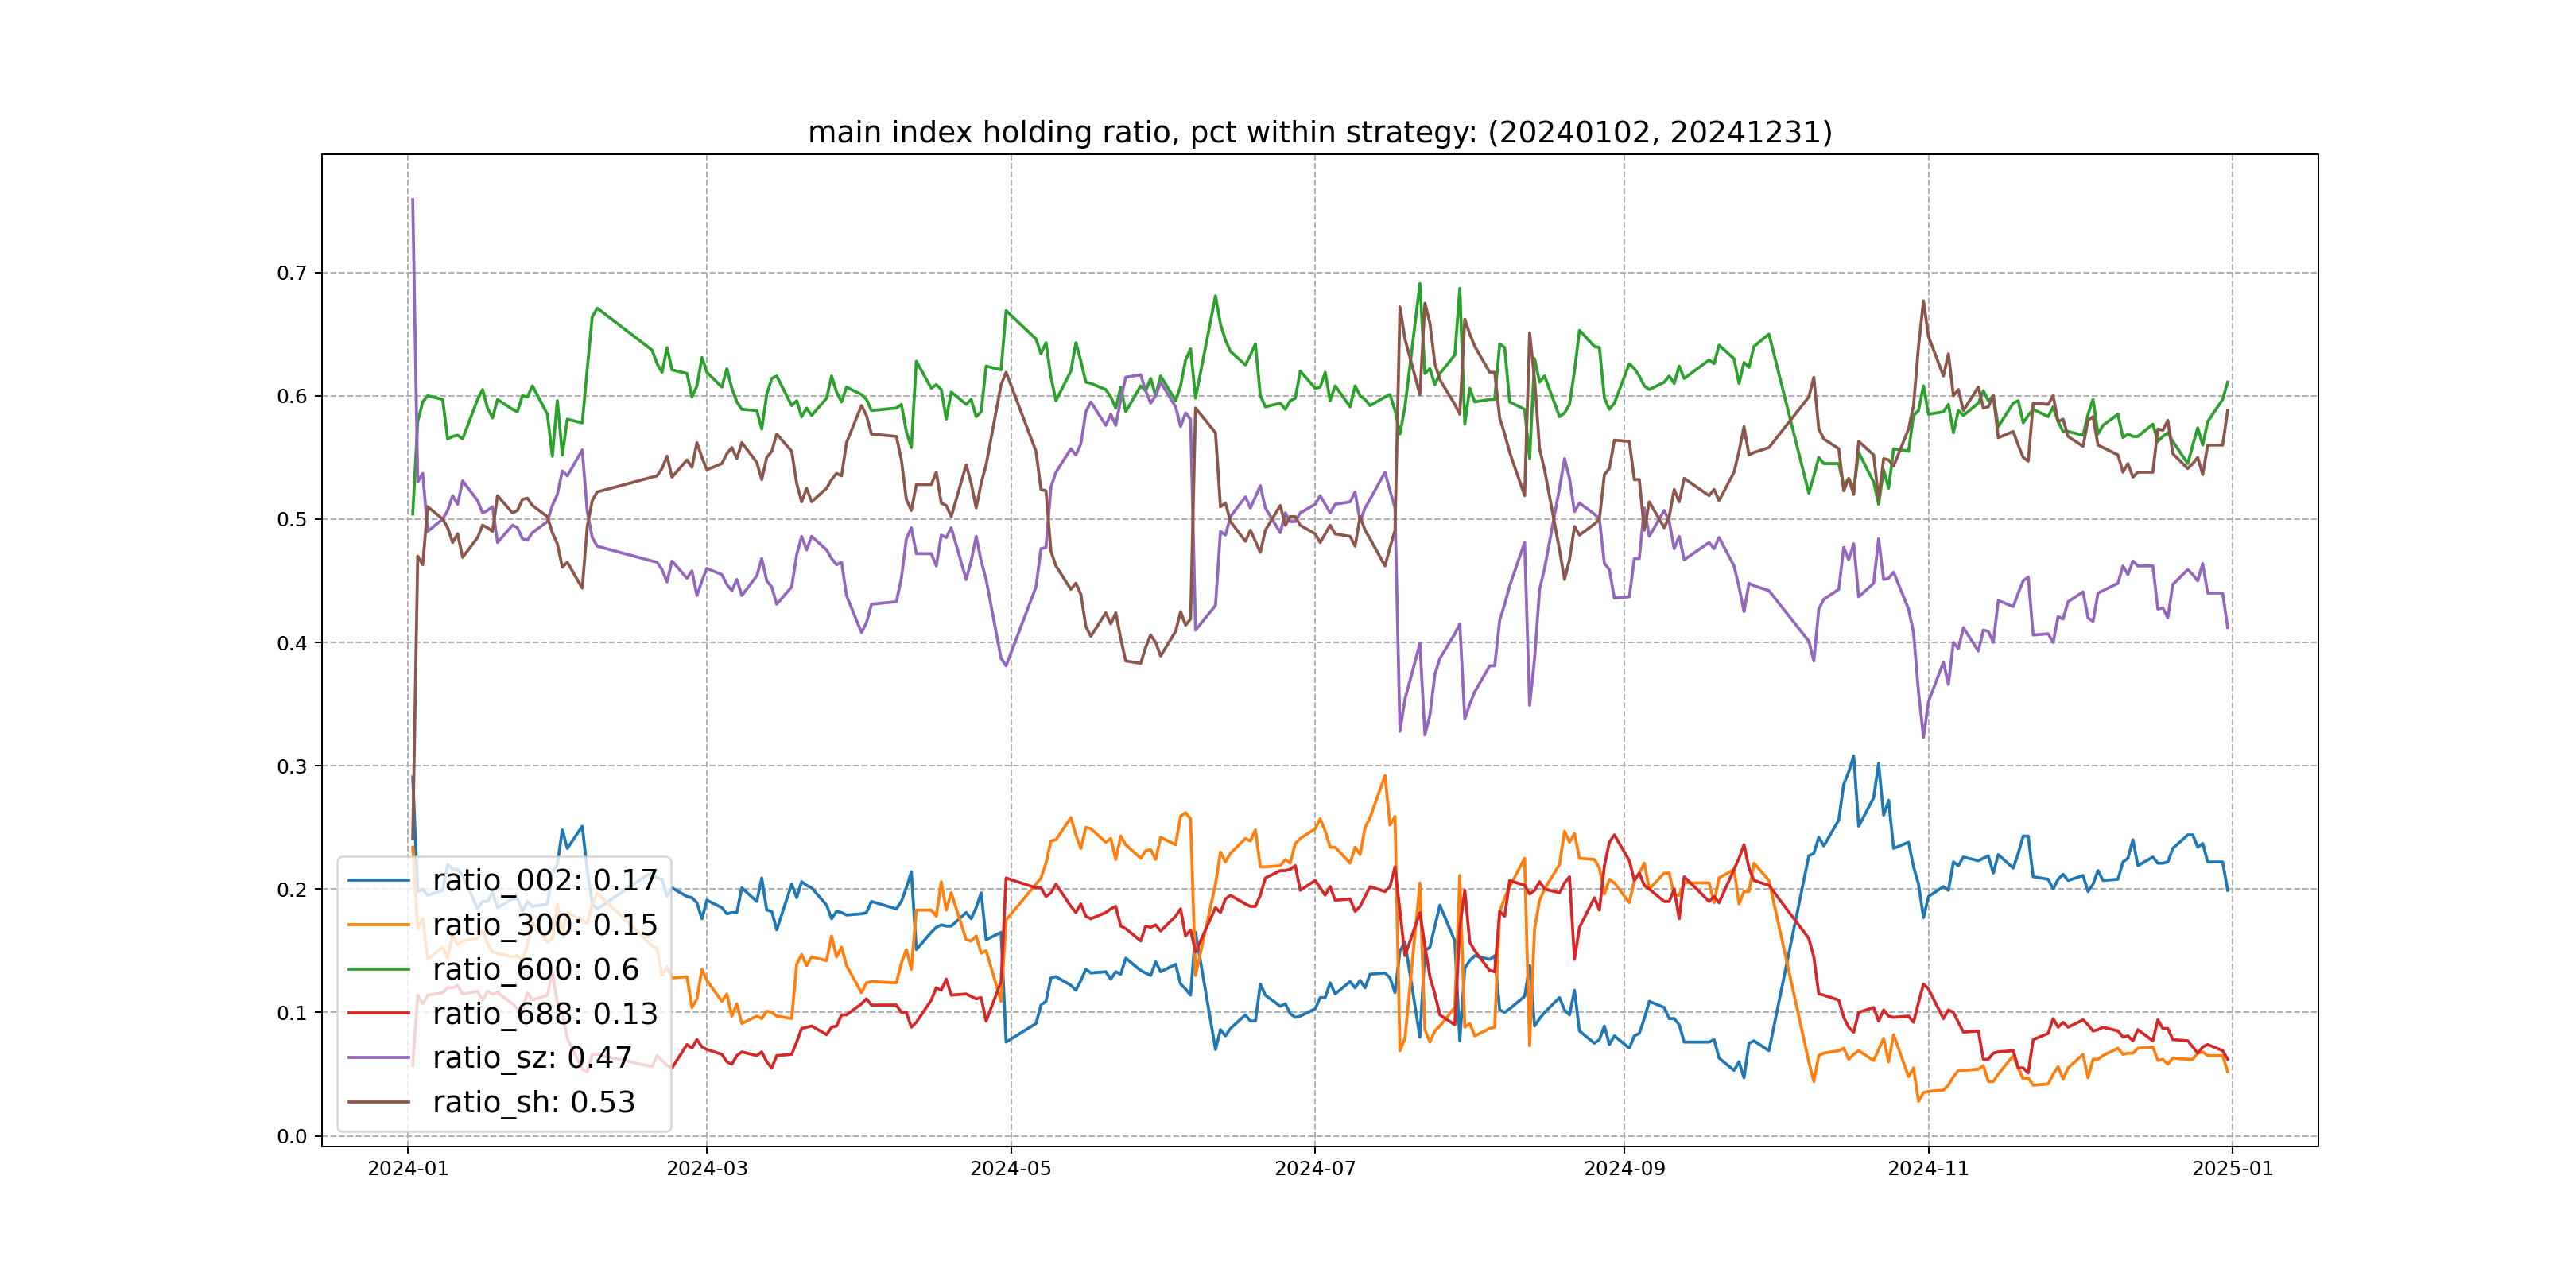The width and height of the screenshot is (2576, 1288).
Task: Click the purple ratio_sz legend line sample
Action: (379, 1057)
